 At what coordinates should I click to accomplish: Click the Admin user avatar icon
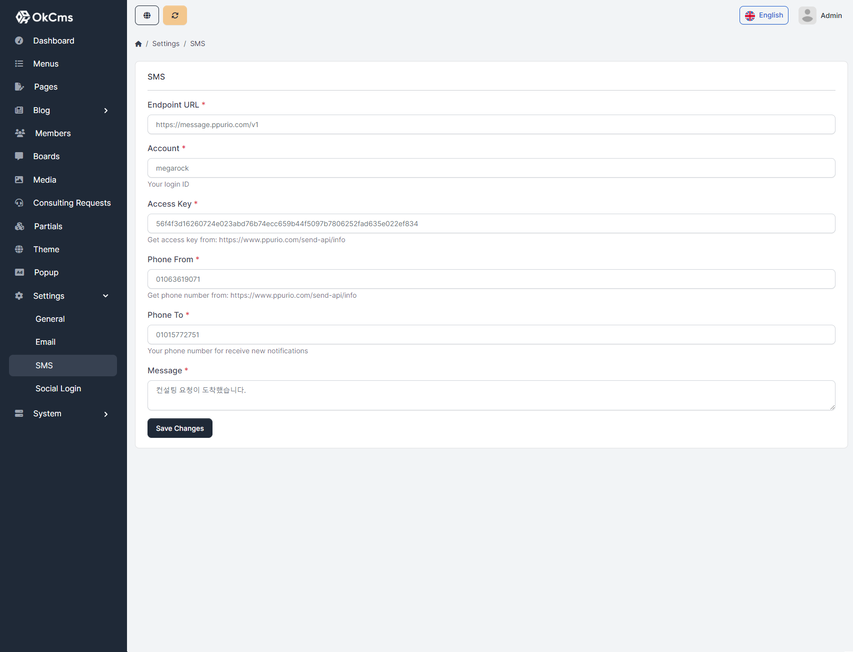(x=807, y=15)
